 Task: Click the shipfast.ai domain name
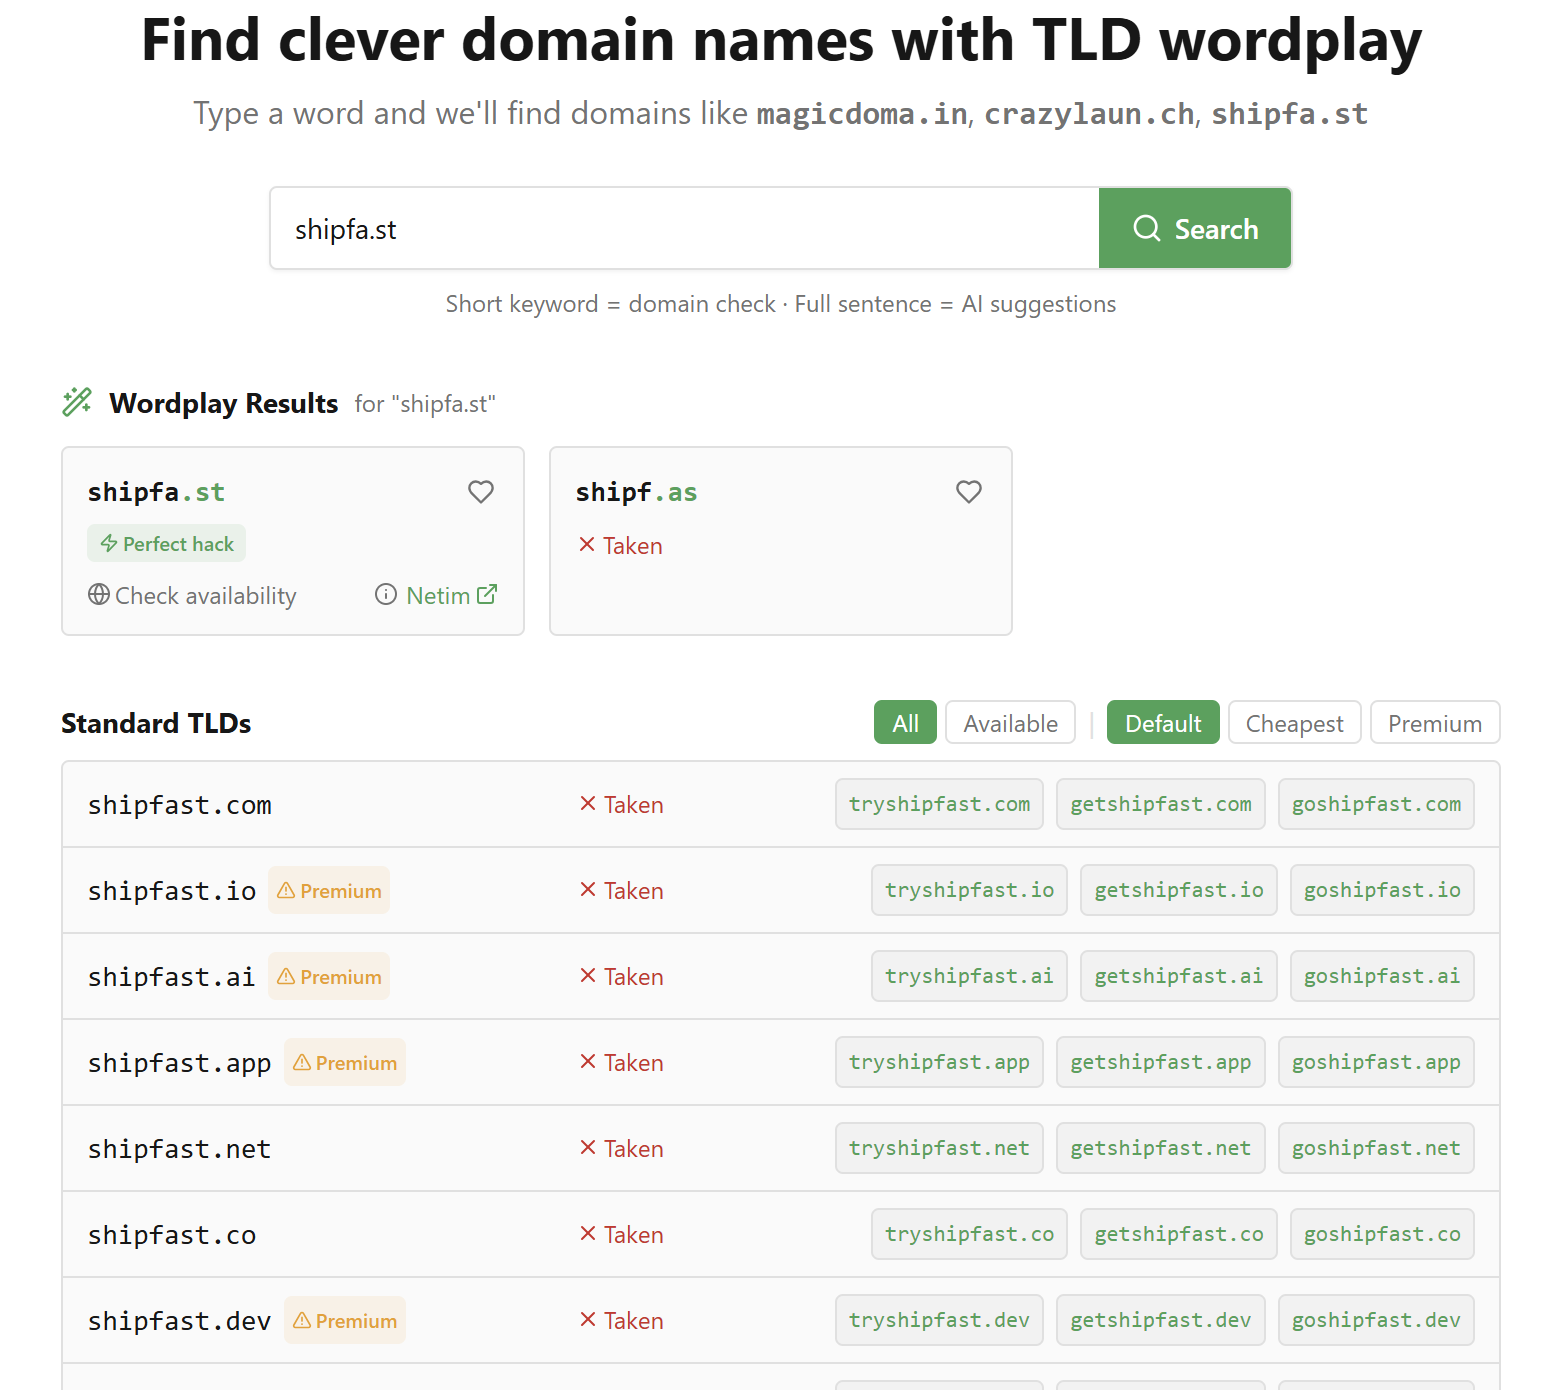(x=172, y=977)
